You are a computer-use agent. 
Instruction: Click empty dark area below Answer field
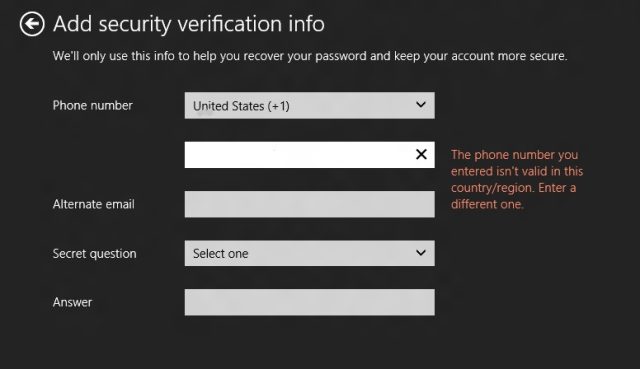[309, 345]
